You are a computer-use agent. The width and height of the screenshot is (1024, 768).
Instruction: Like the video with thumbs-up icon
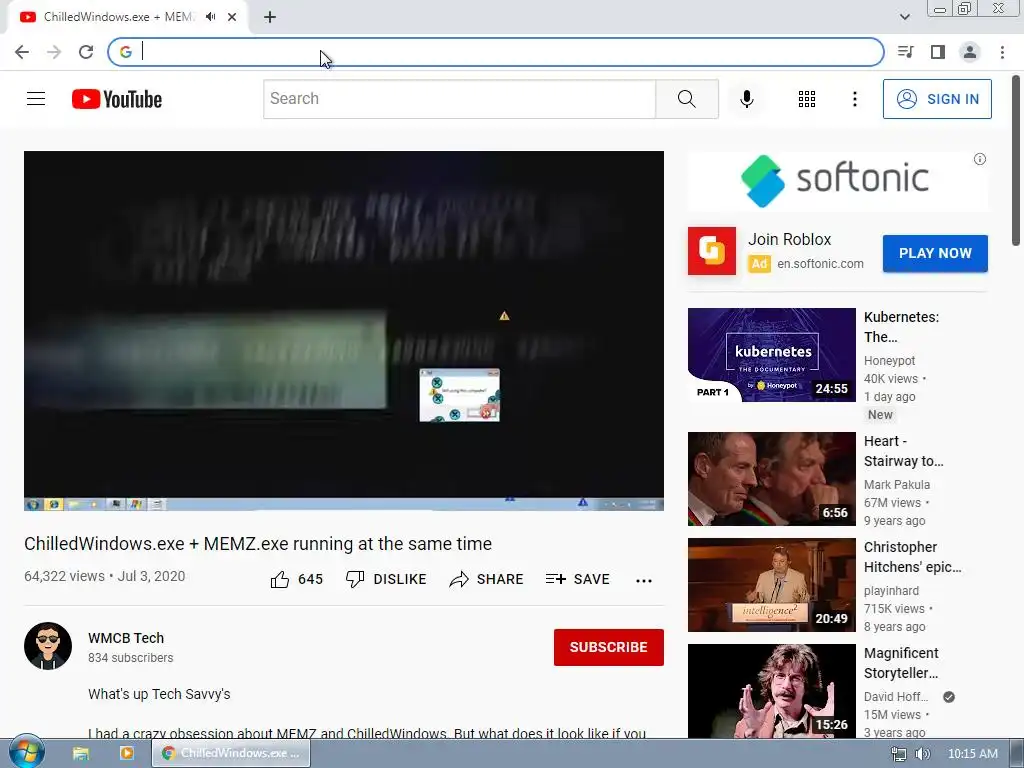280,579
